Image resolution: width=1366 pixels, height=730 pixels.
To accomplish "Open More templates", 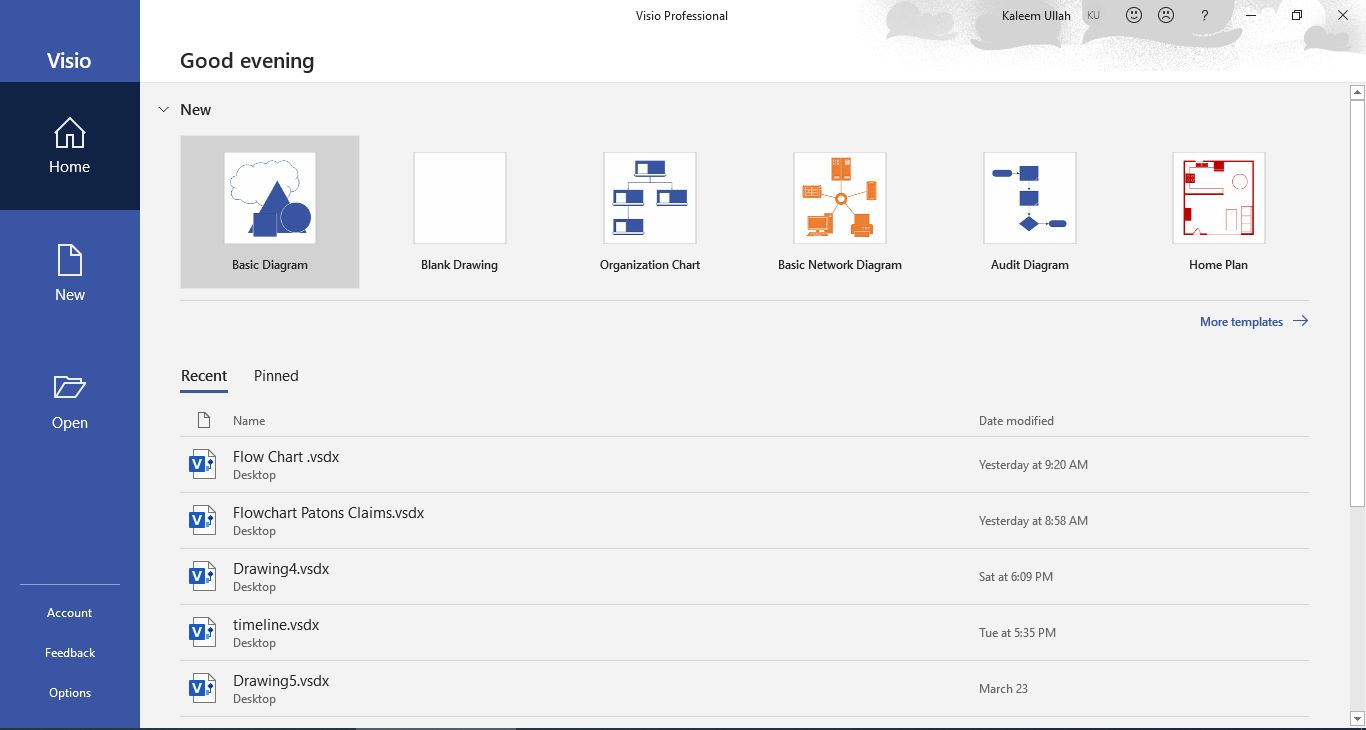I will click(1241, 321).
